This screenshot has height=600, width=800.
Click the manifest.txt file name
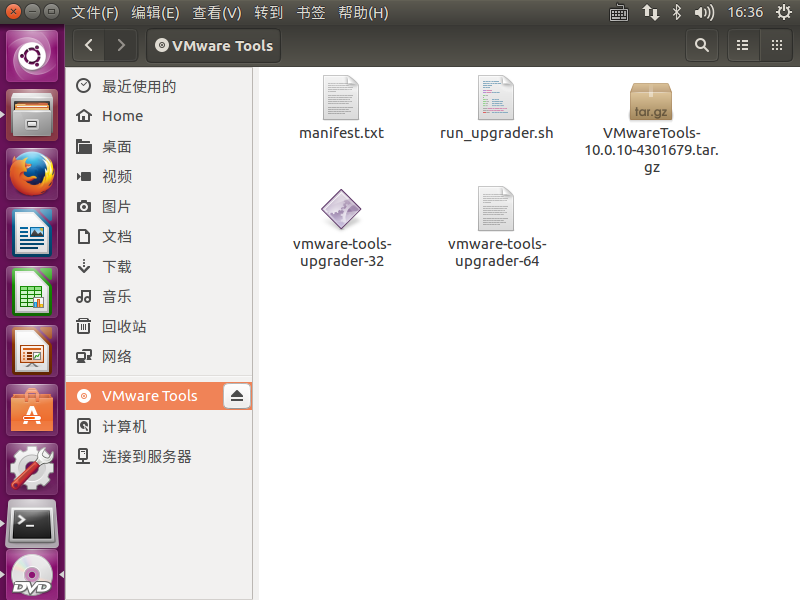(341, 133)
